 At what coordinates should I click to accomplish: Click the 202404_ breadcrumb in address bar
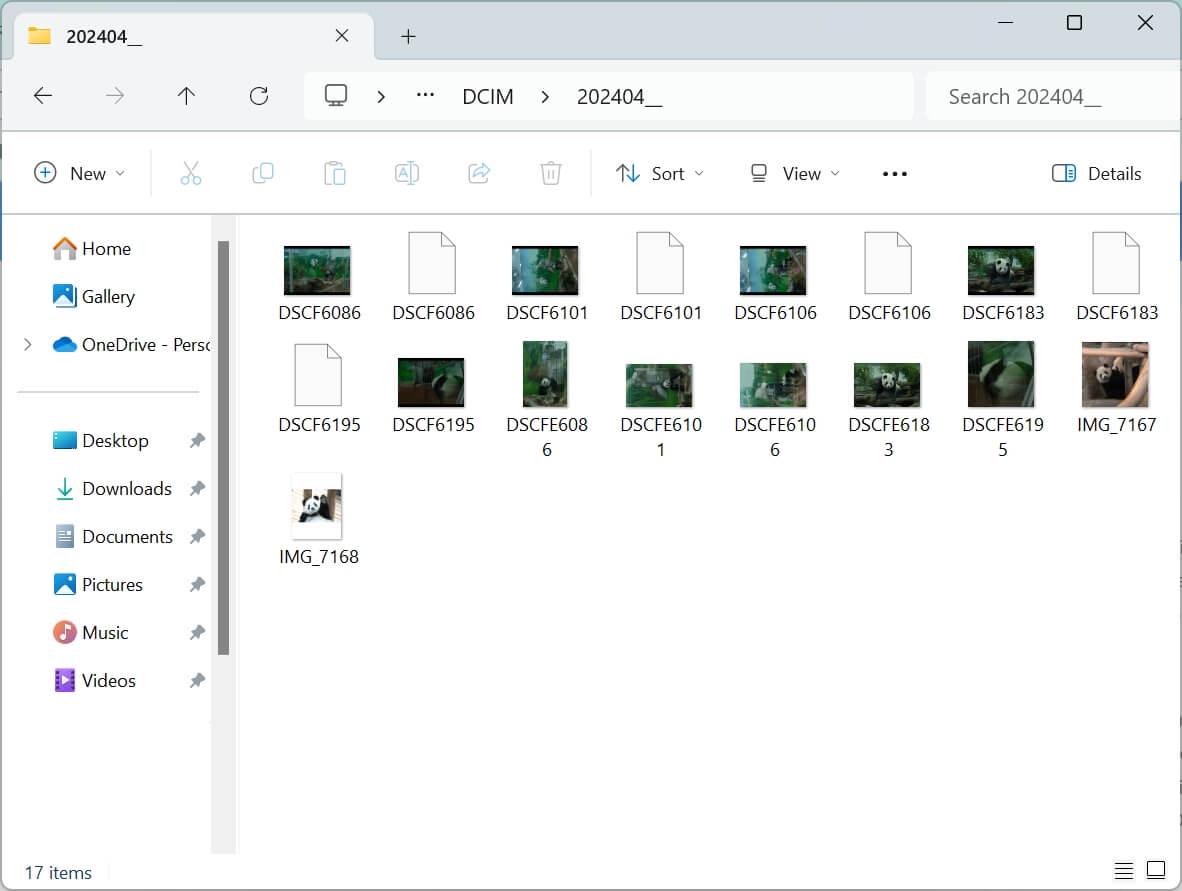[x=620, y=96]
